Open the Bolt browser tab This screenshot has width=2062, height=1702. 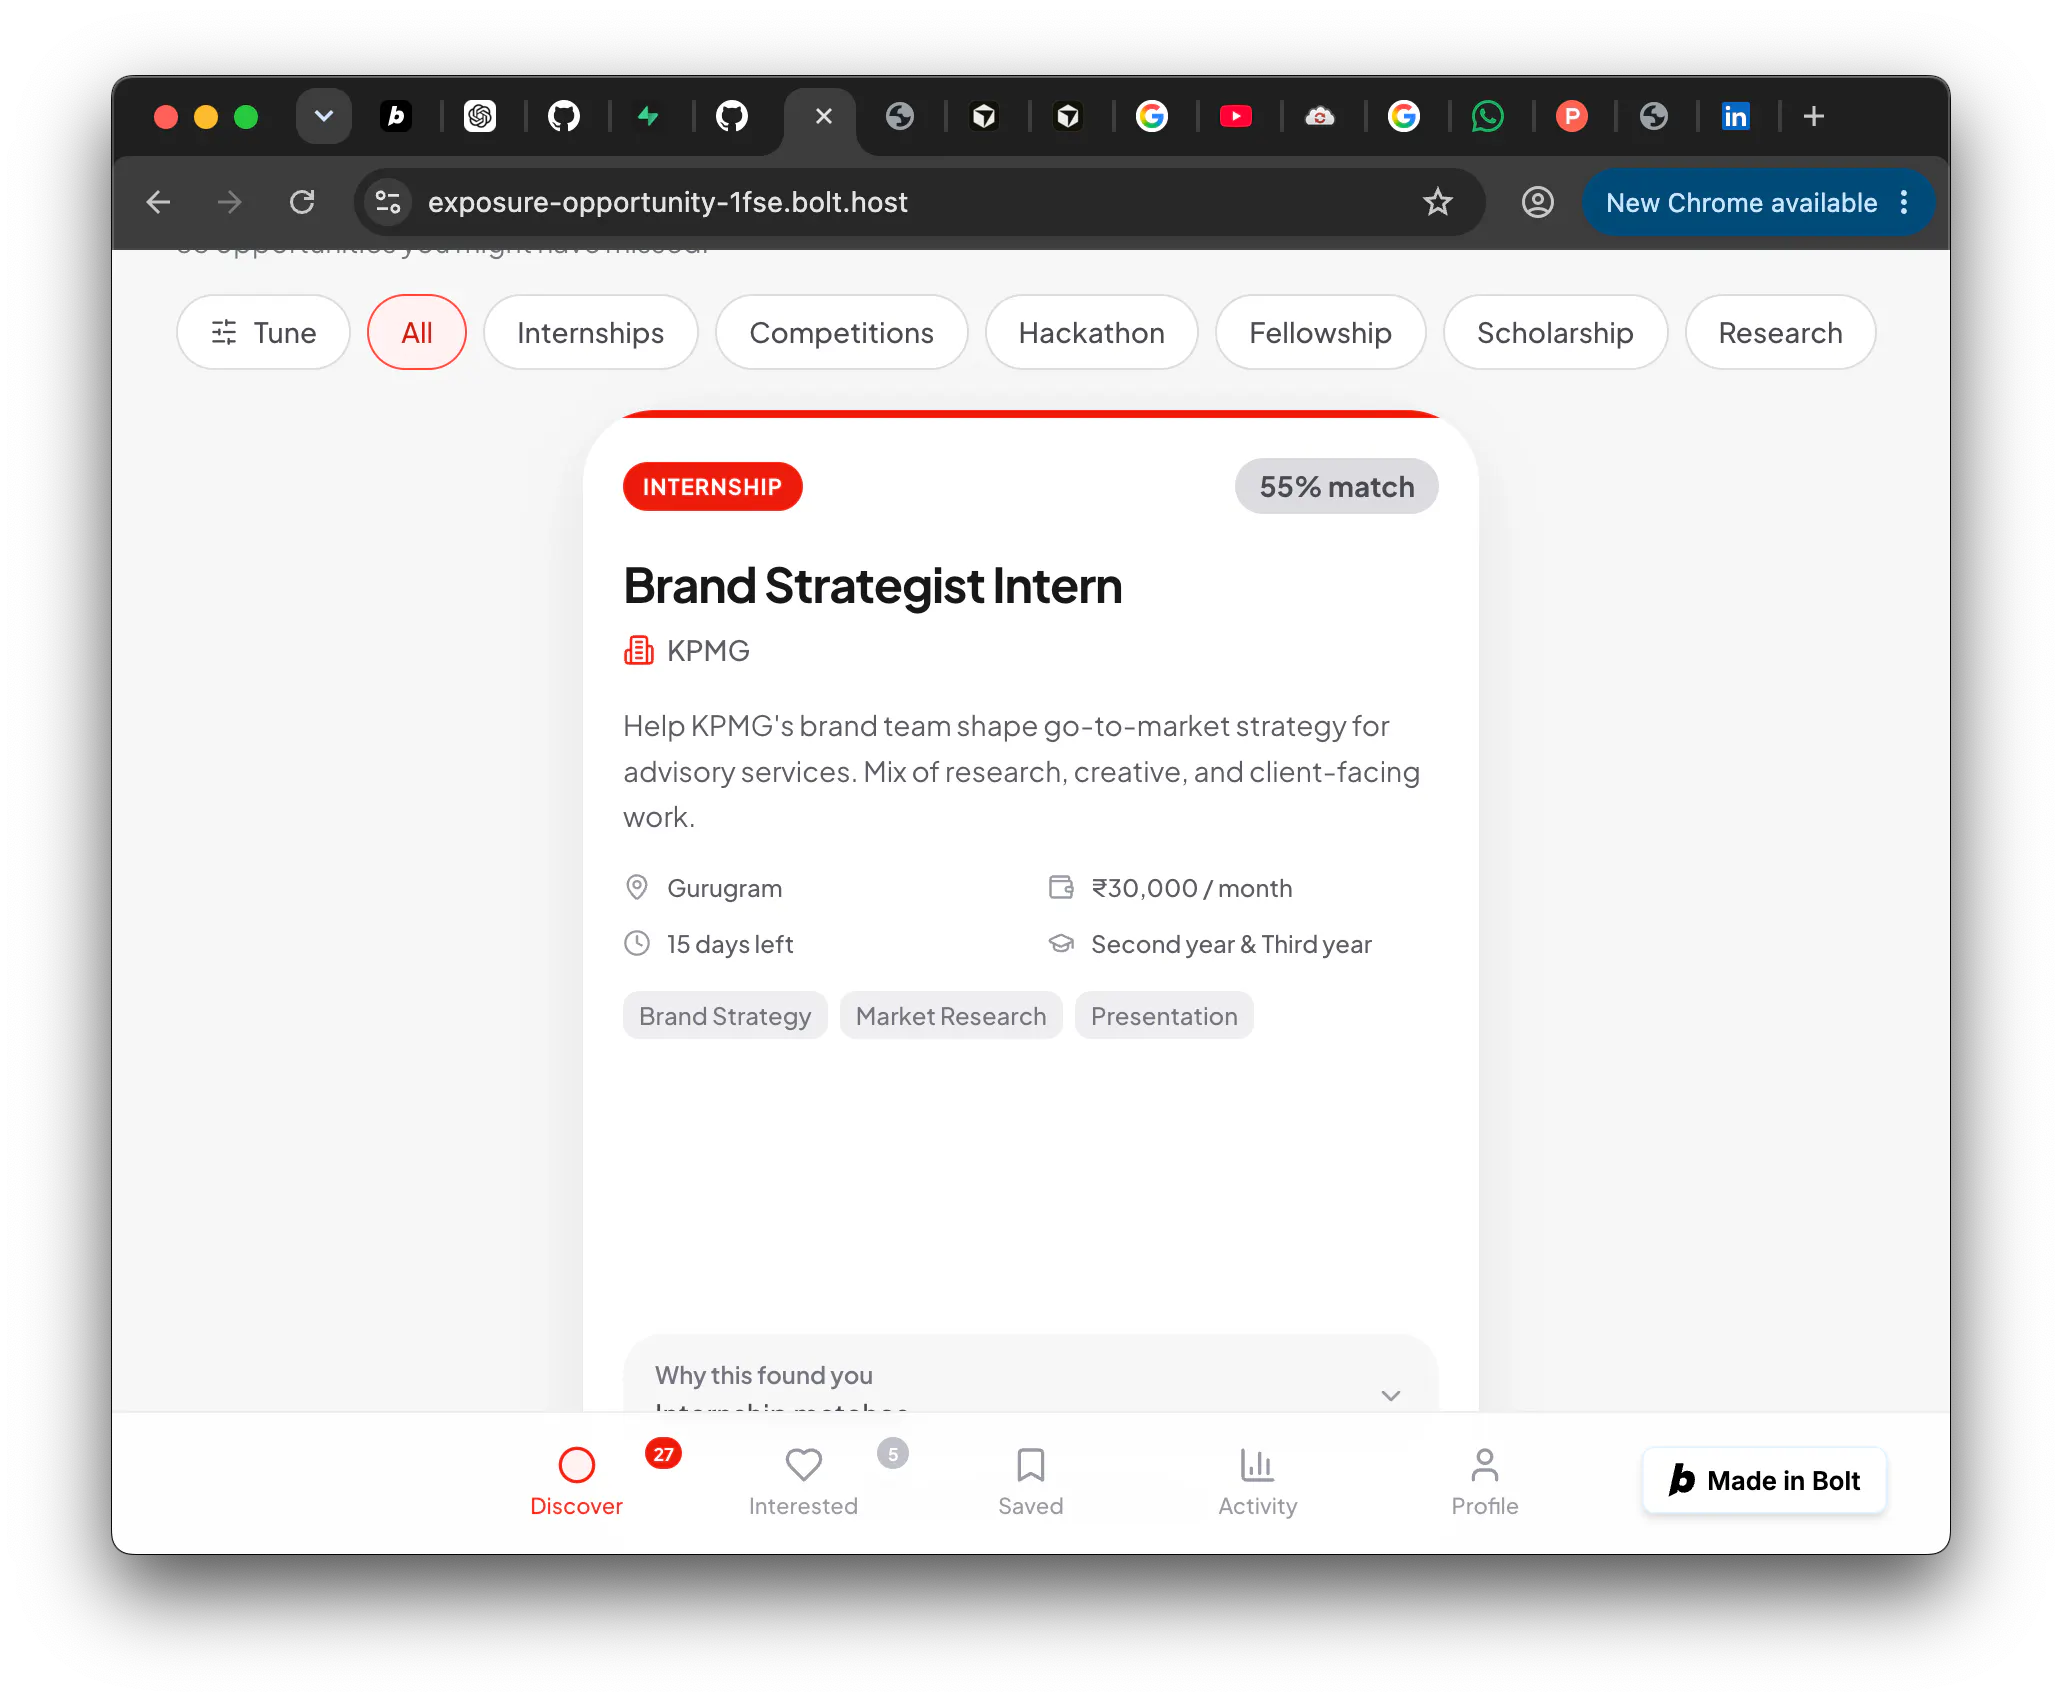pyautogui.click(x=396, y=117)
